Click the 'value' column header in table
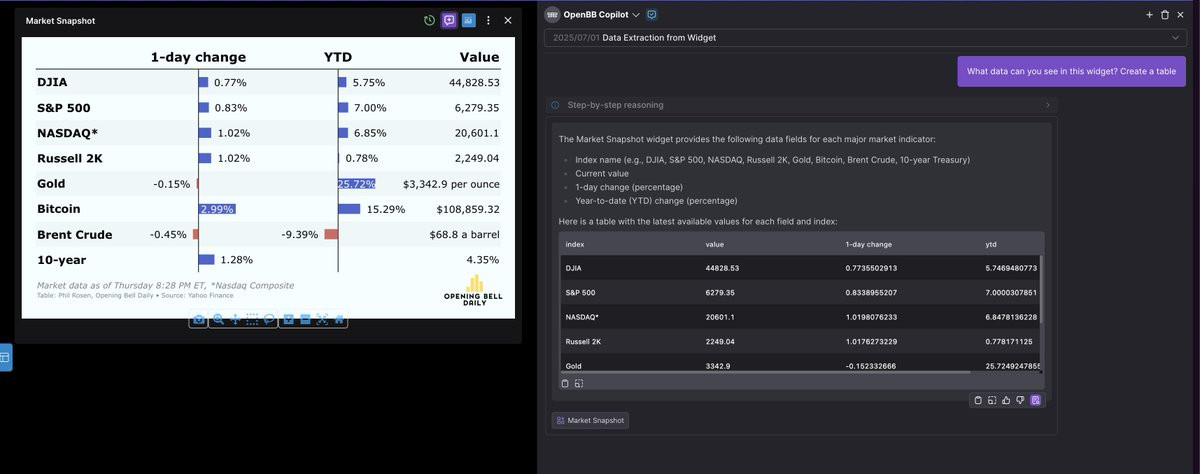Viewport: 1200px width, 474px height. point(715,244)
